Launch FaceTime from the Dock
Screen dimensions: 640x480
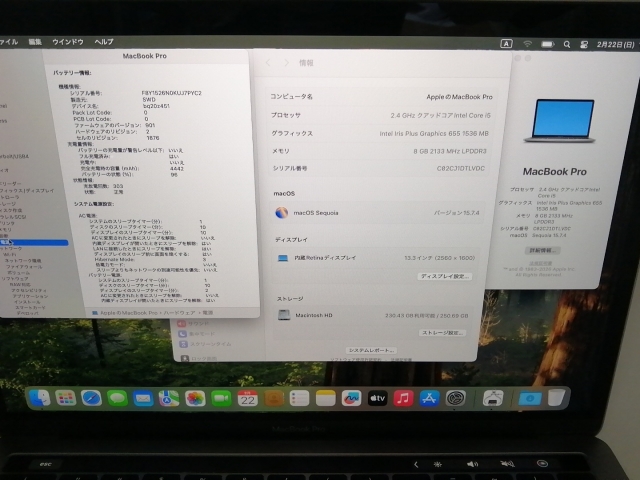click(221, 398)
